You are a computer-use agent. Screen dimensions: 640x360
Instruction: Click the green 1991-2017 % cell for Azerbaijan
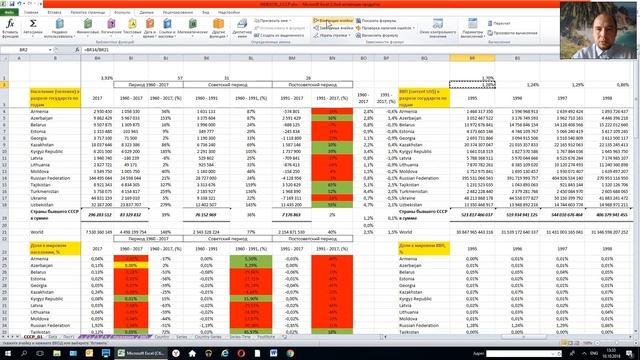[x=332, y=118]
